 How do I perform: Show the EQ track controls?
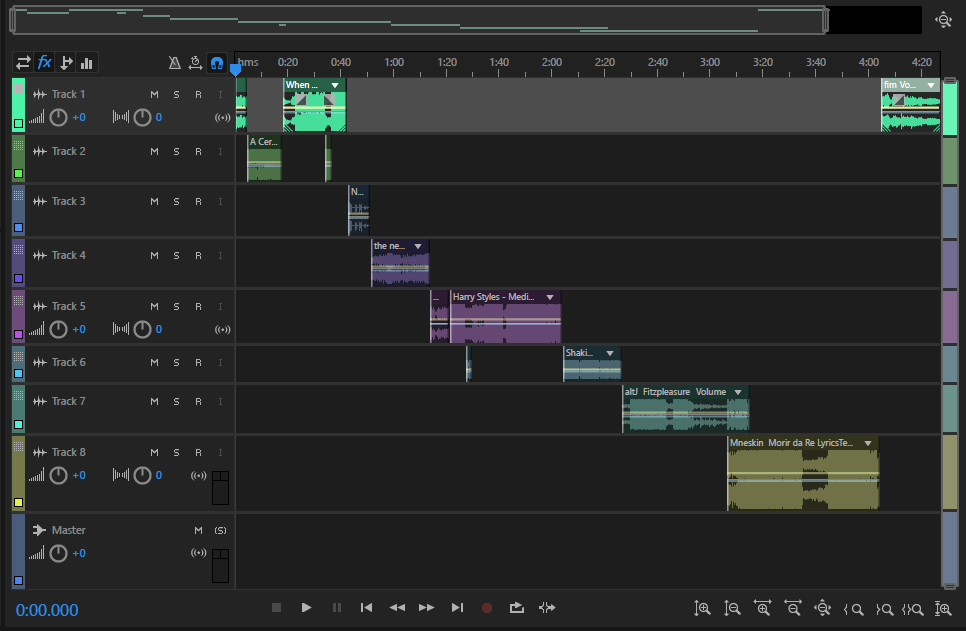(x=87, y=63)
